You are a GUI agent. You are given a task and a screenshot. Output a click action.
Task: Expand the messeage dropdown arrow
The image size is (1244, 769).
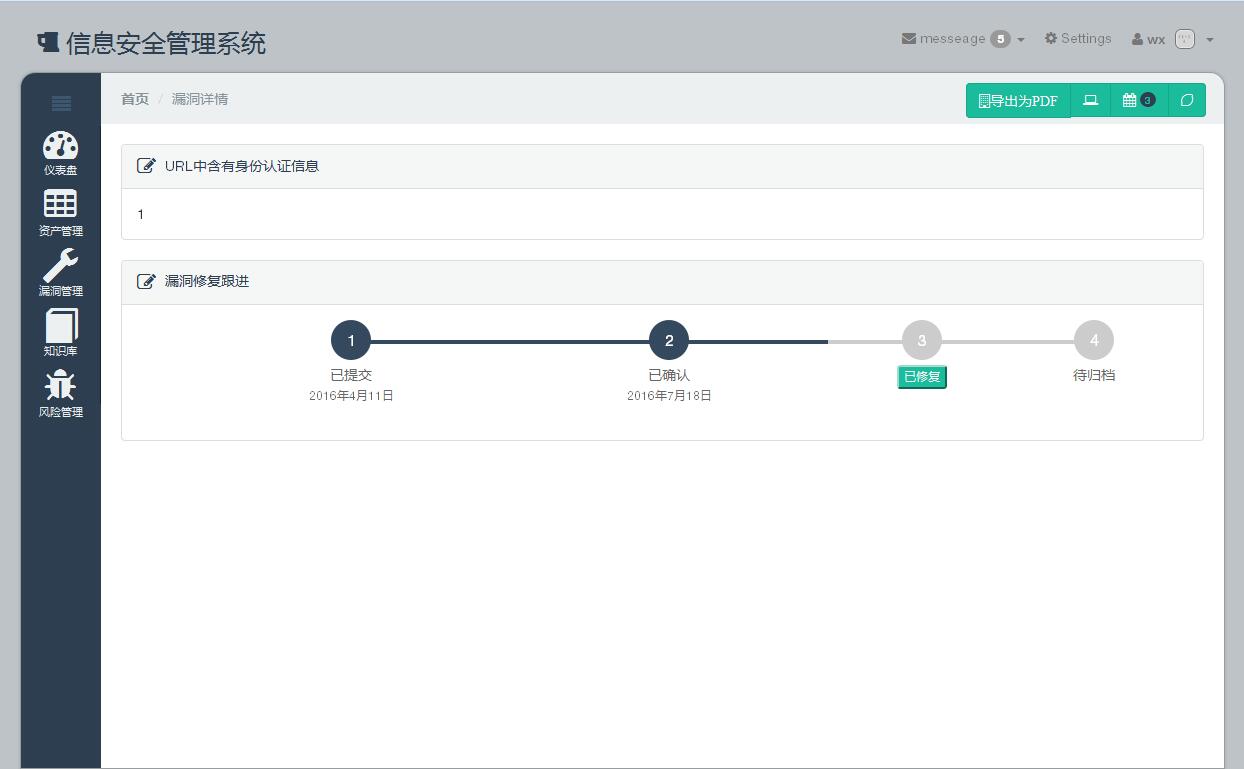click(1018, 40)
